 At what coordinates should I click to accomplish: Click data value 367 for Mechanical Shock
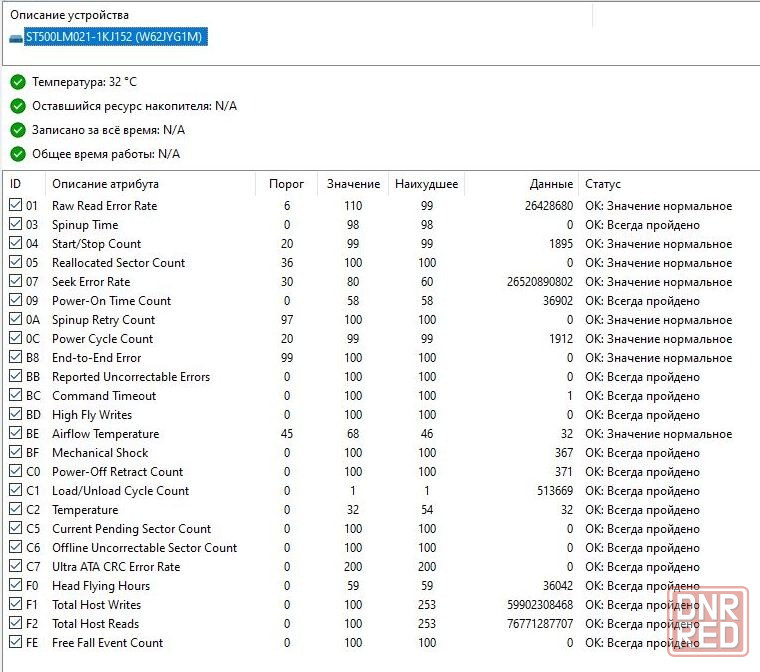pos(564,453)
